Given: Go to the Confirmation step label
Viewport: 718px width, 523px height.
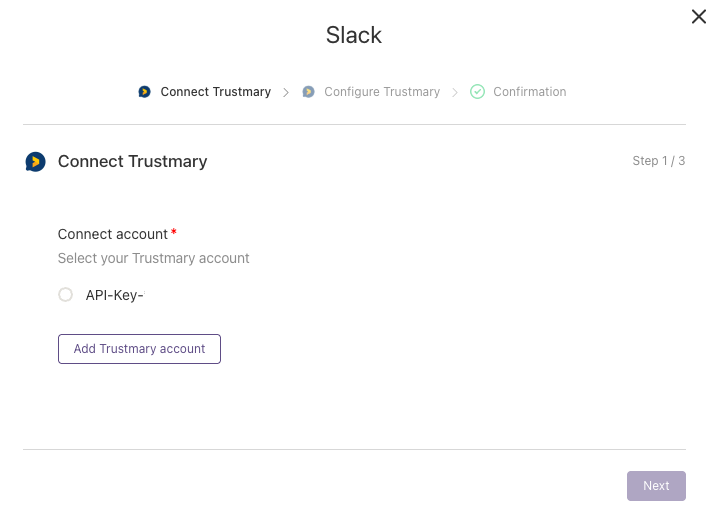Looking at the screenshot, I should coord(529,92).
